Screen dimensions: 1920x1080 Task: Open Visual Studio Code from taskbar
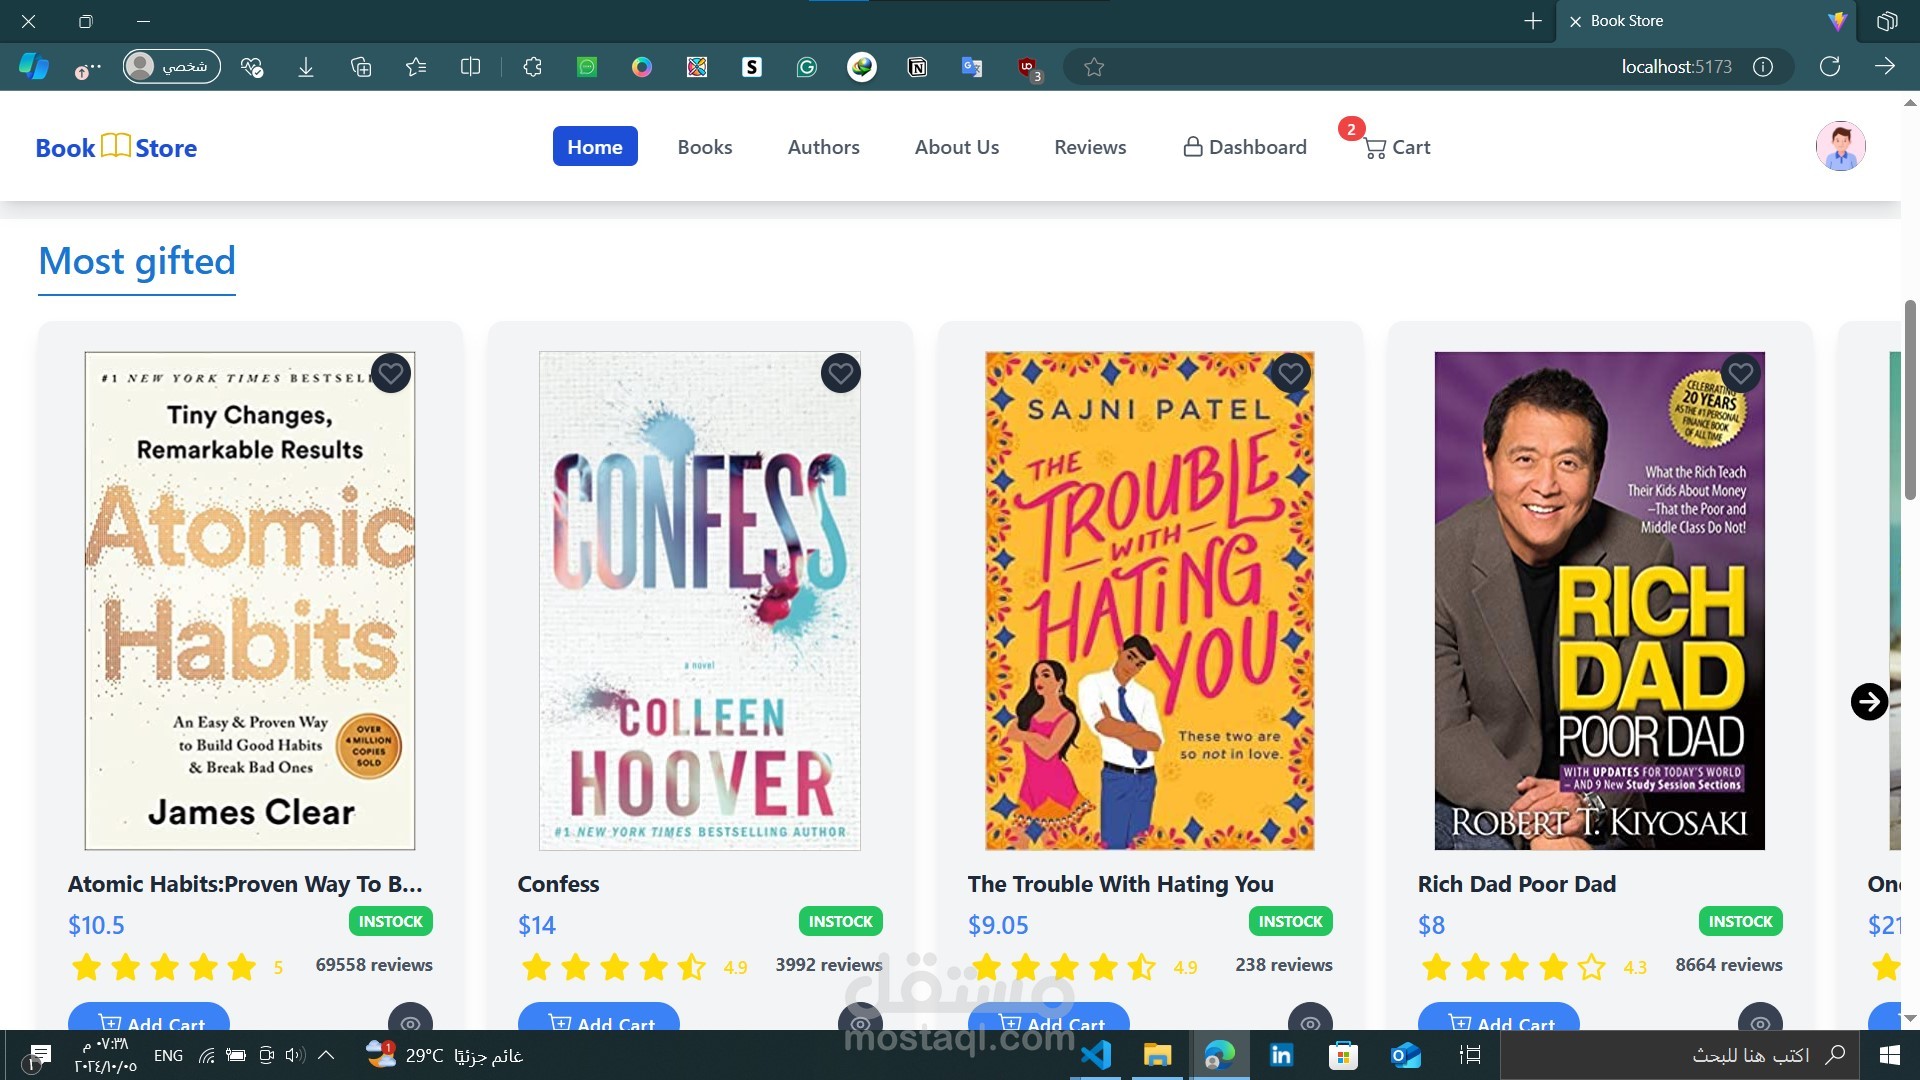tap(1098, 1055)
